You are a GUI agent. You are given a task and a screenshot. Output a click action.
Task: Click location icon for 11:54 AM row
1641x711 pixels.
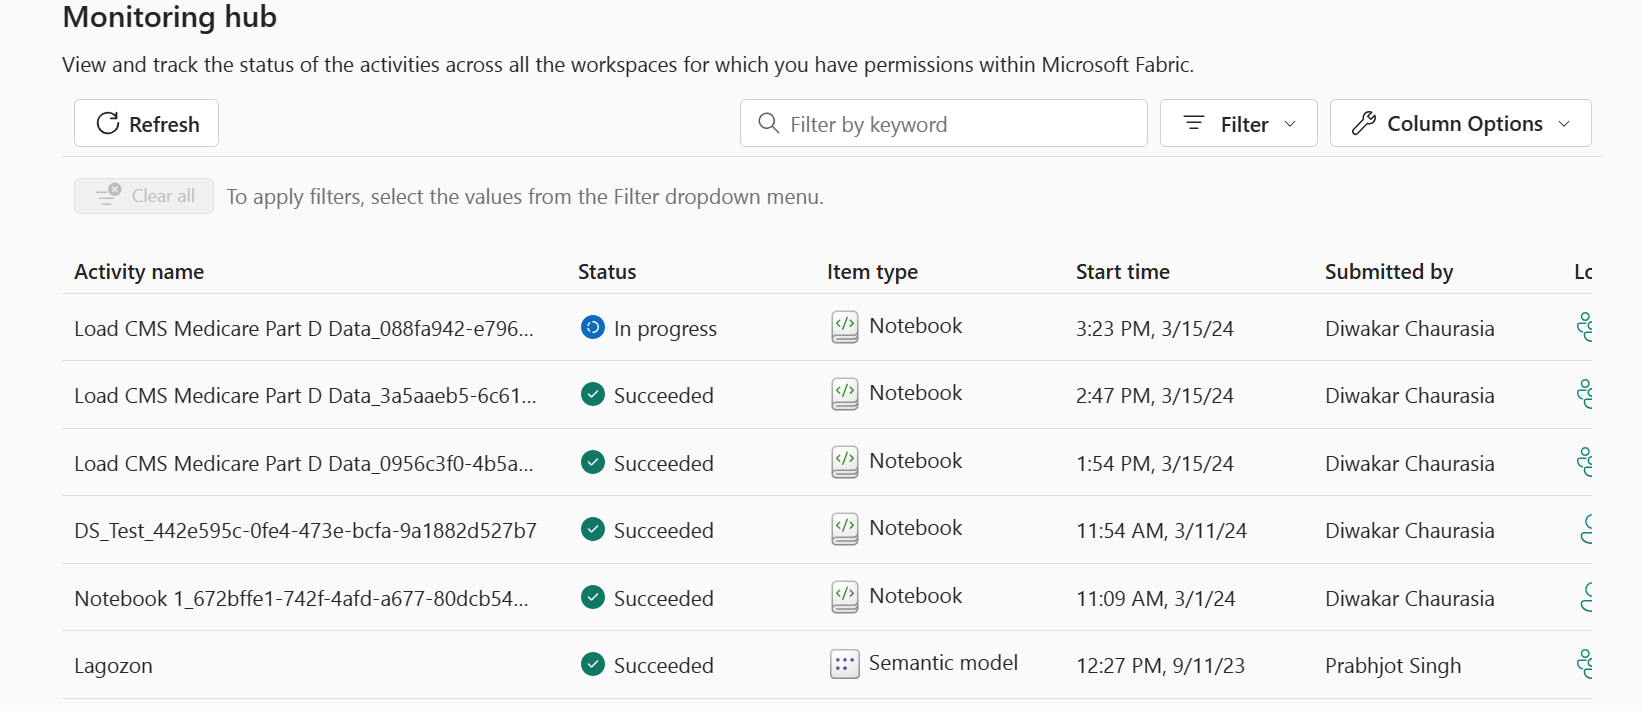[1586, 529]
